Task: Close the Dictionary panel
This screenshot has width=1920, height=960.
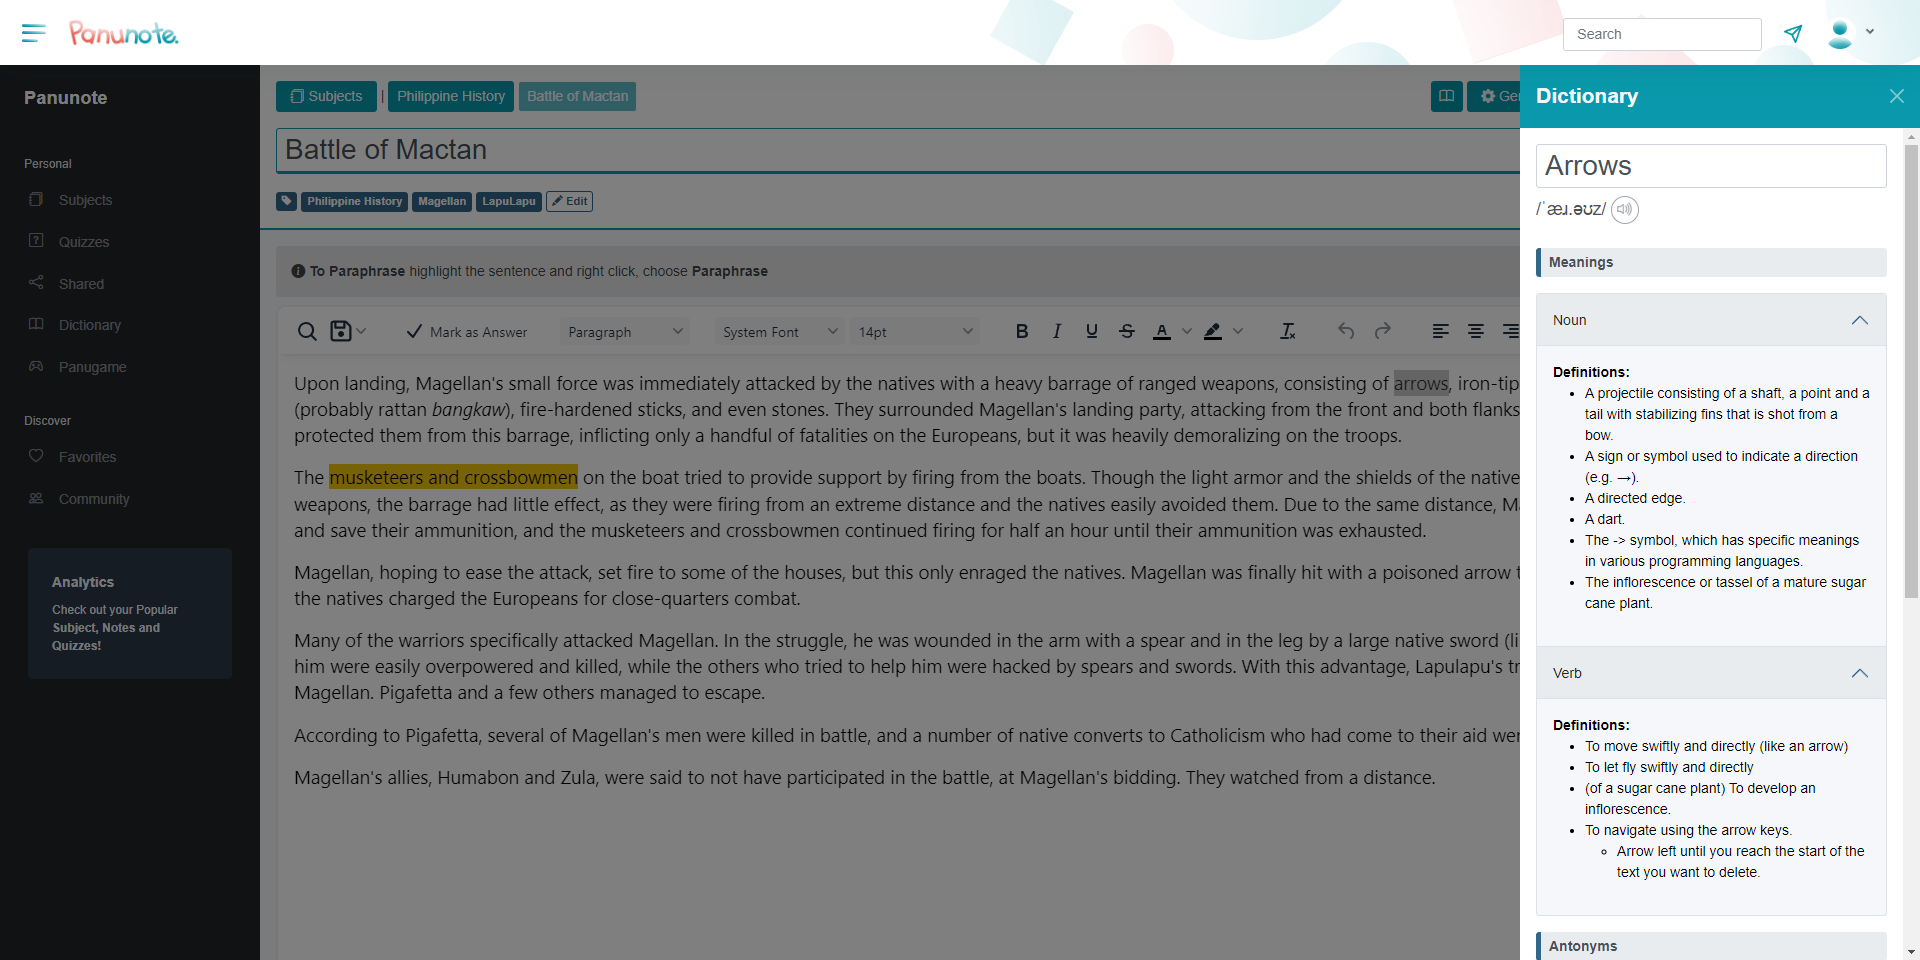Action: tap(1897, 96)
